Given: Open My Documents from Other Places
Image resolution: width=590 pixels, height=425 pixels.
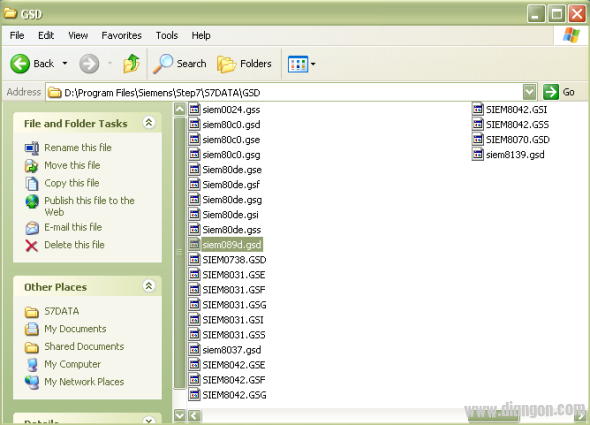Looking at the screenshot, I should (75, 329).
